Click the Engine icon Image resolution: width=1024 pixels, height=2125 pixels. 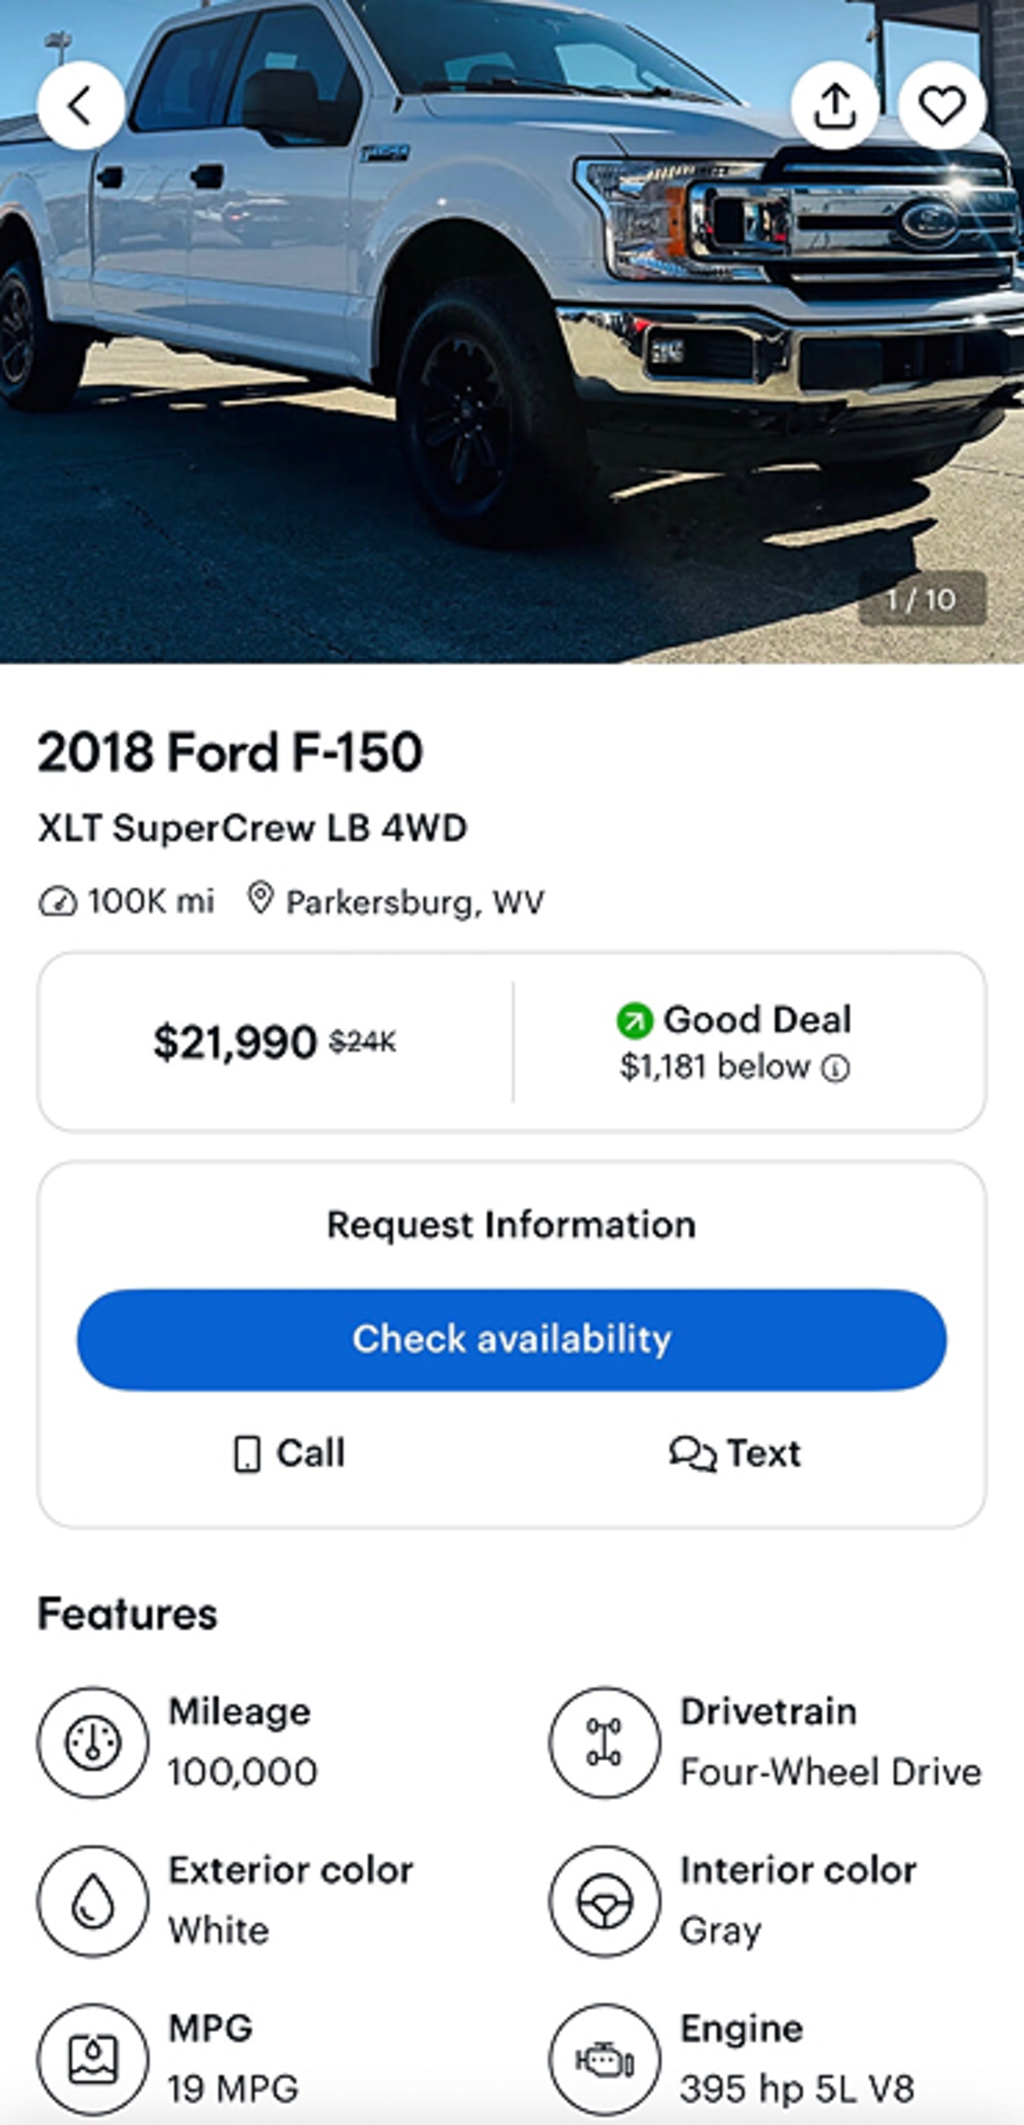(x=604, y=2058)
